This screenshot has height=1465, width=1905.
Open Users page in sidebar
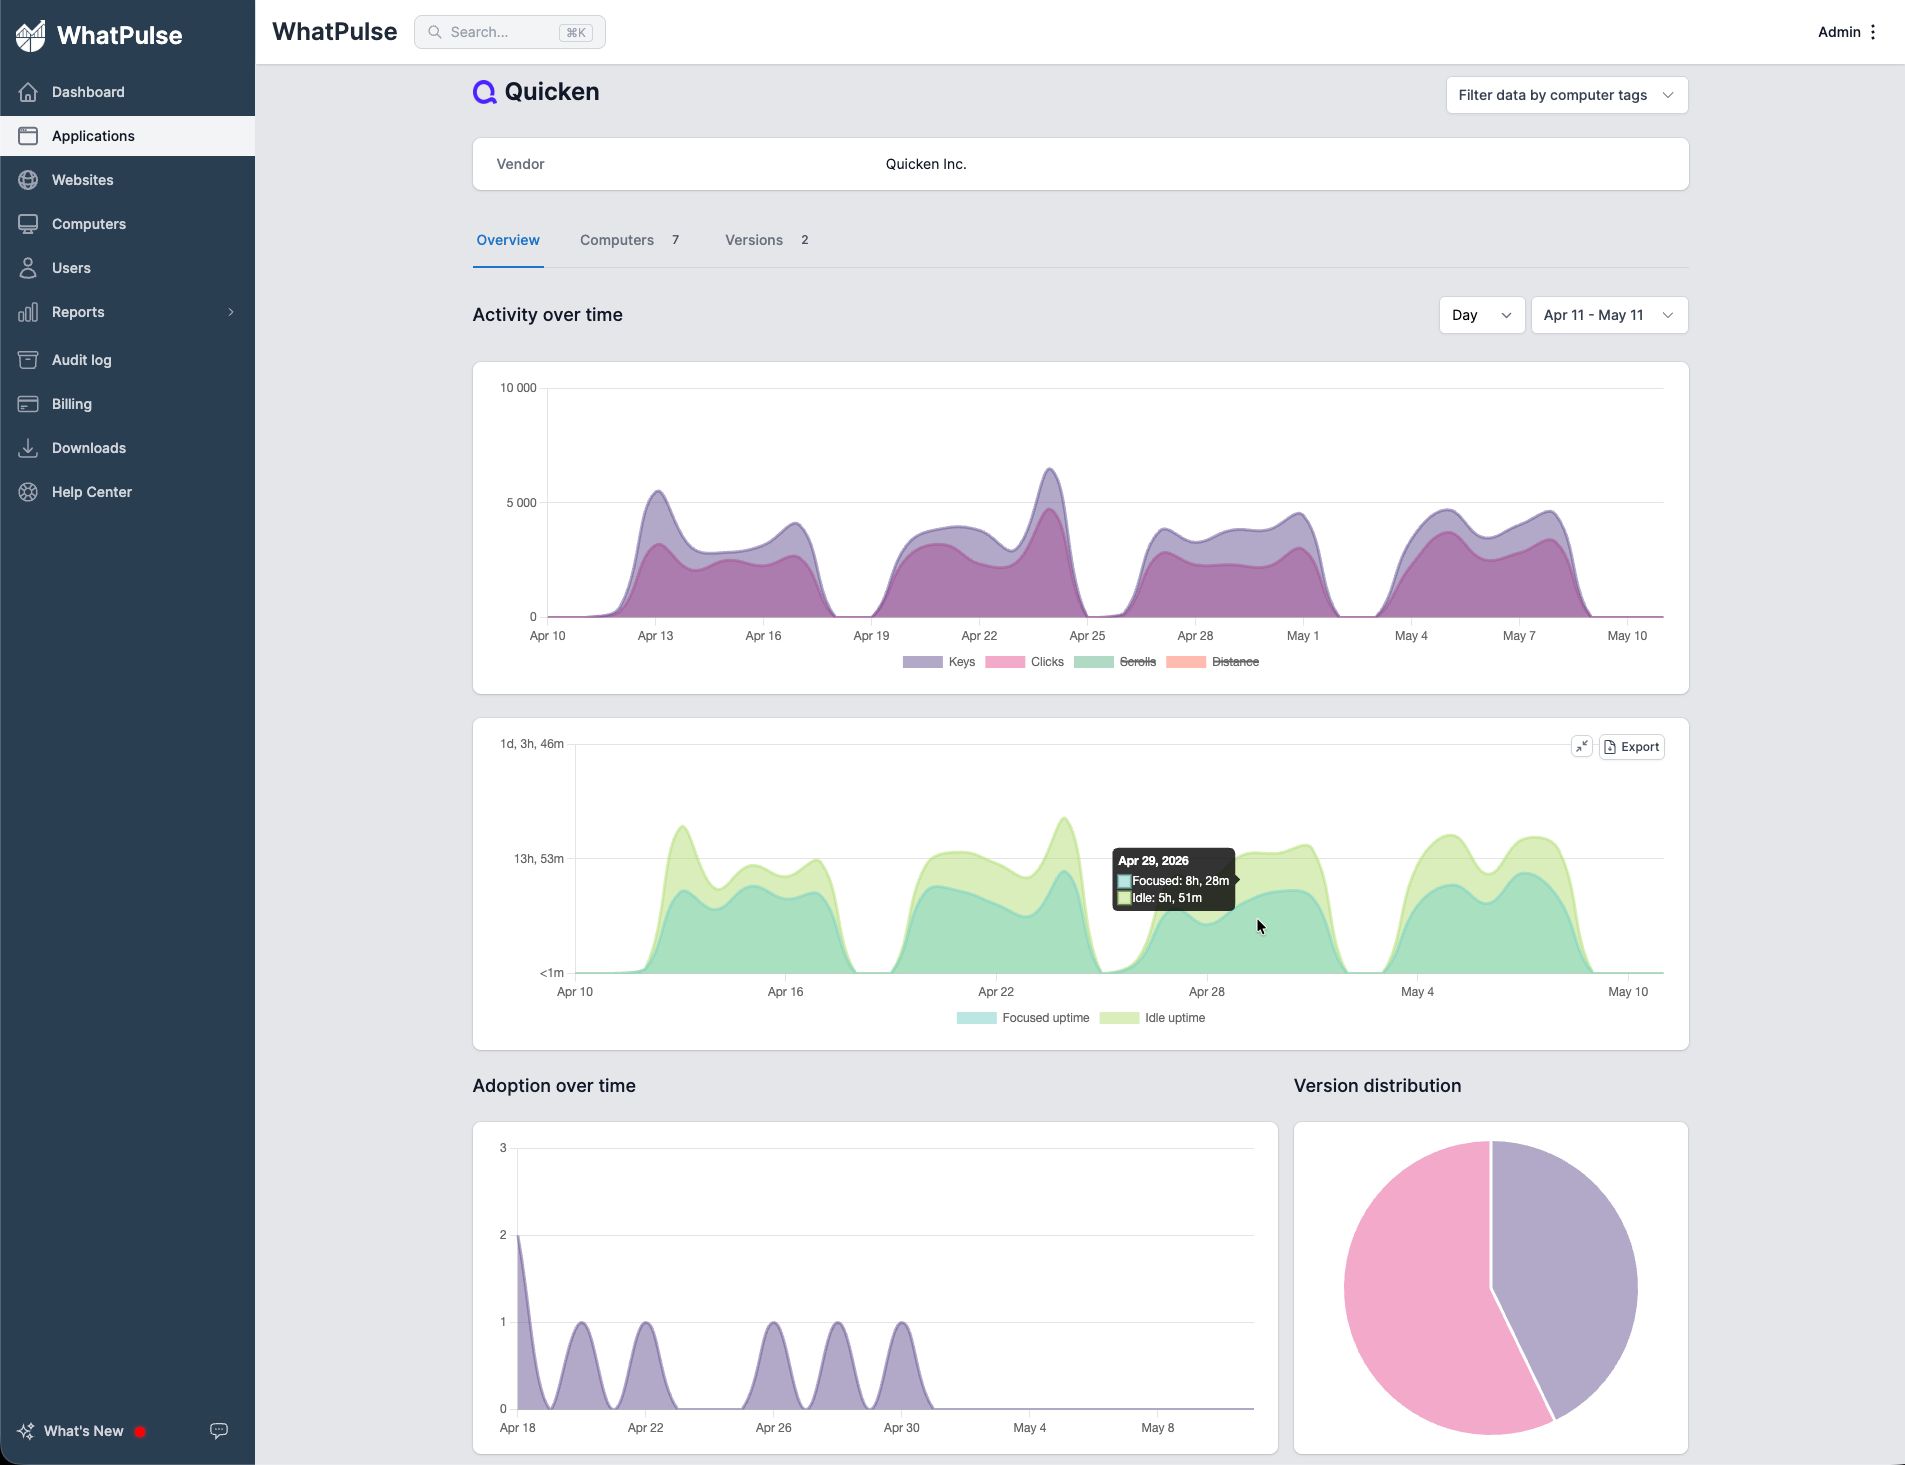[127, 268]
